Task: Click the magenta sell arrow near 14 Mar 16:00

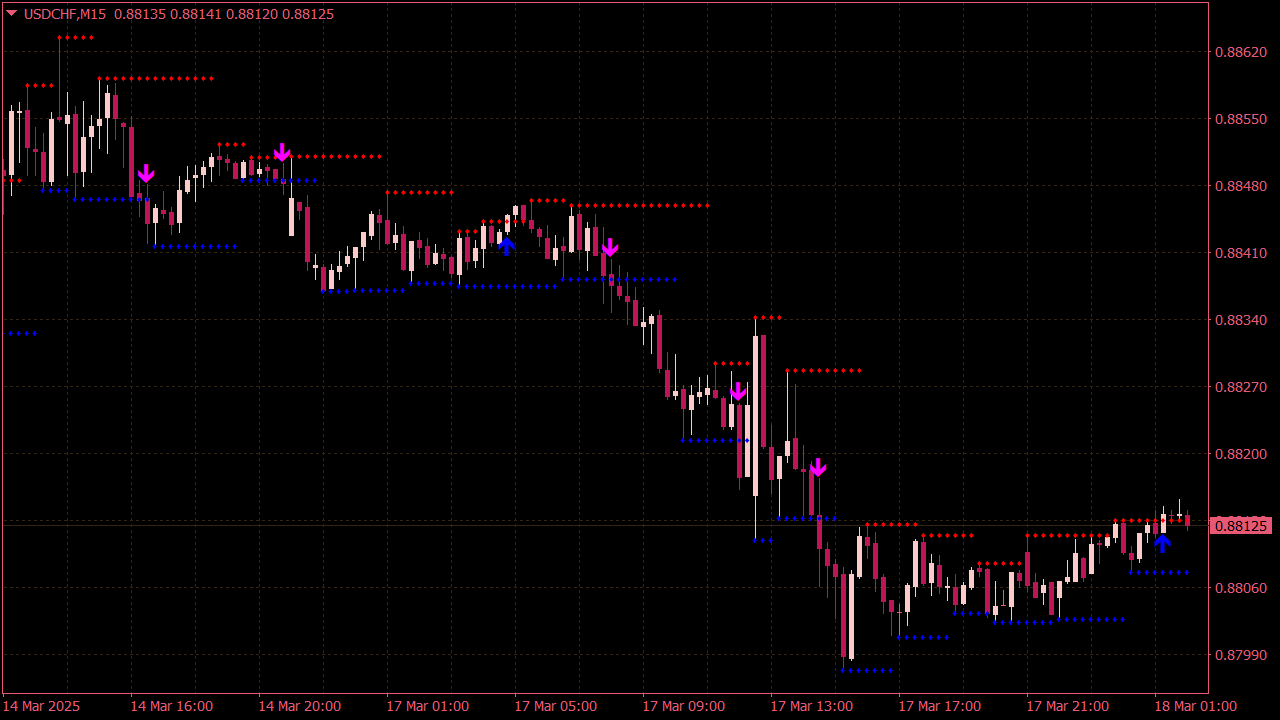Action: coord(146,174)
